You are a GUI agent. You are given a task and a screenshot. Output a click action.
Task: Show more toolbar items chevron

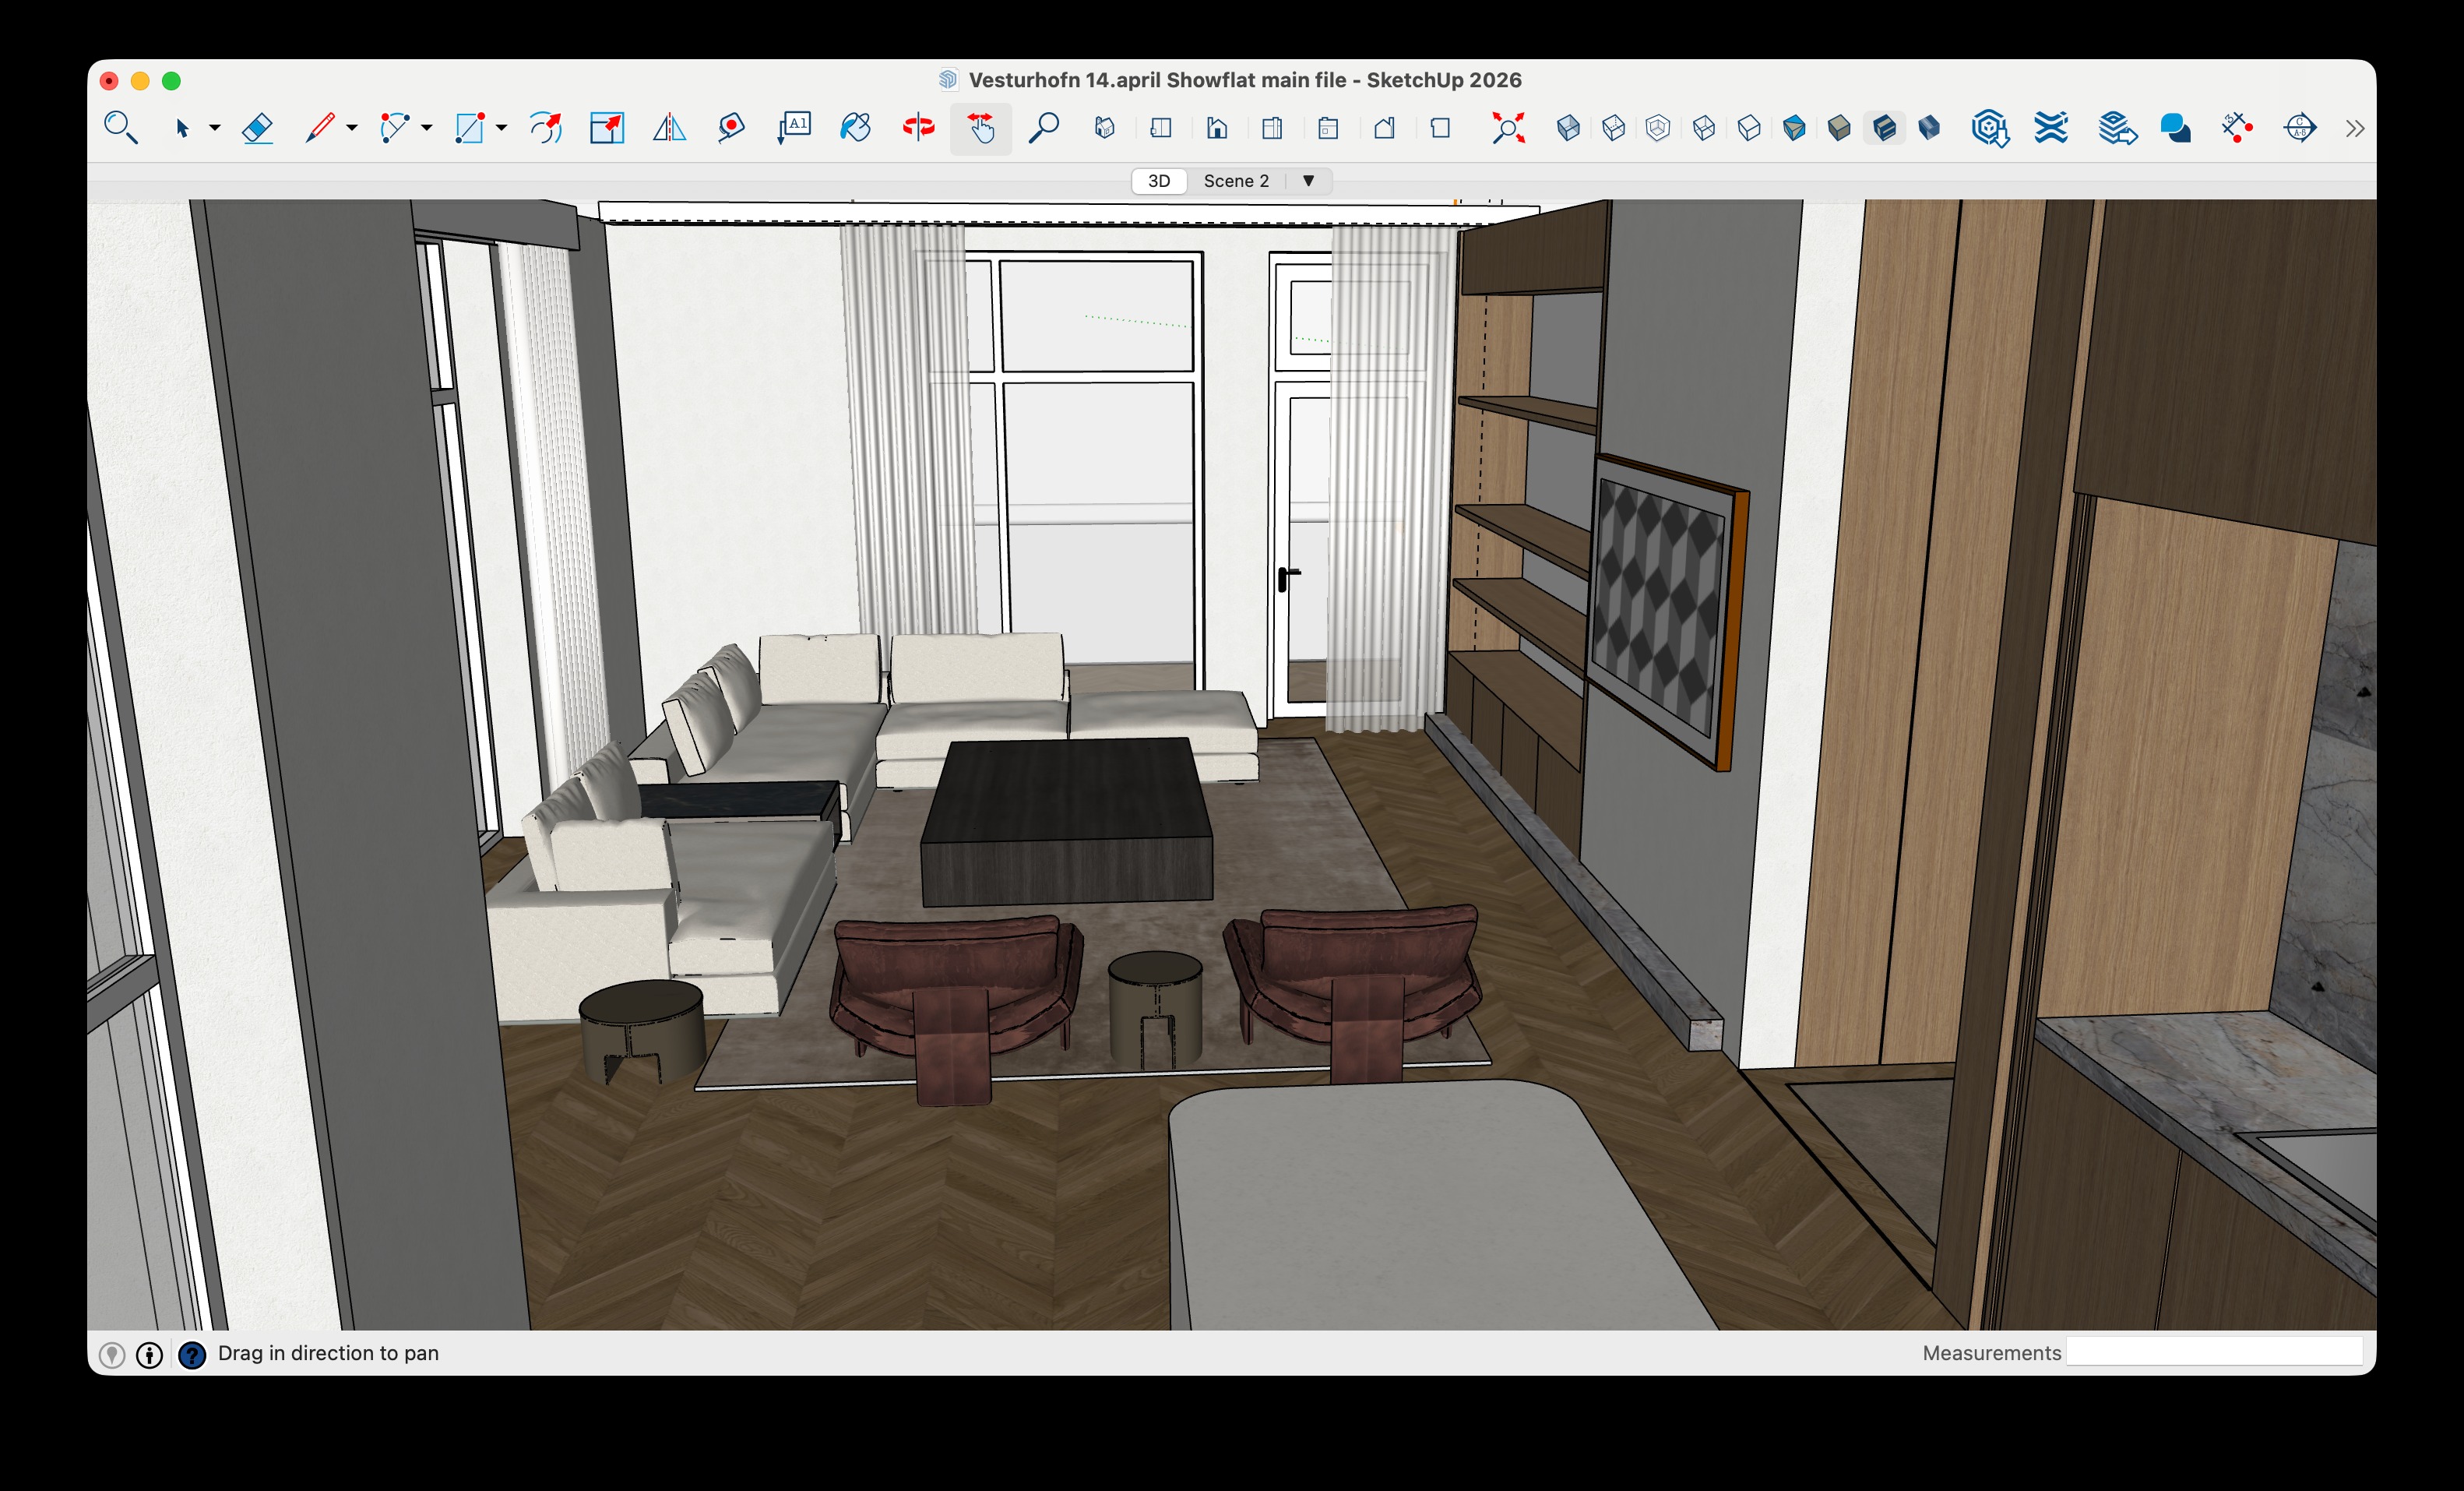tap(2354, 128)
